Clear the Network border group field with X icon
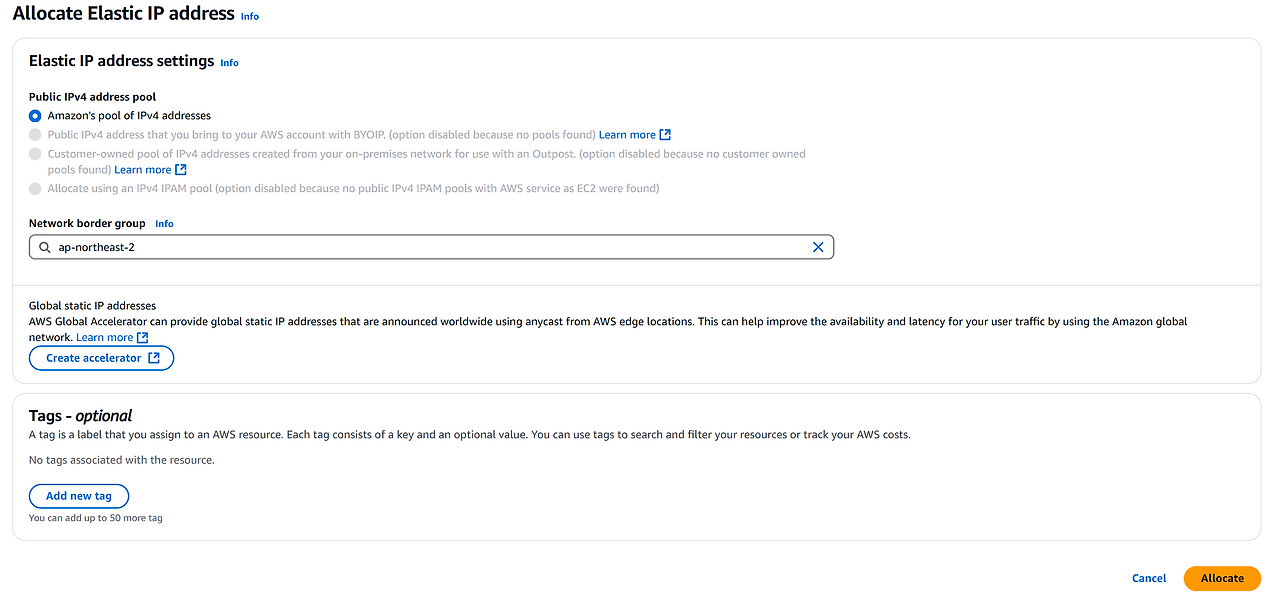The height and width of the screenshot is (604, 1280). click(818, 247)
